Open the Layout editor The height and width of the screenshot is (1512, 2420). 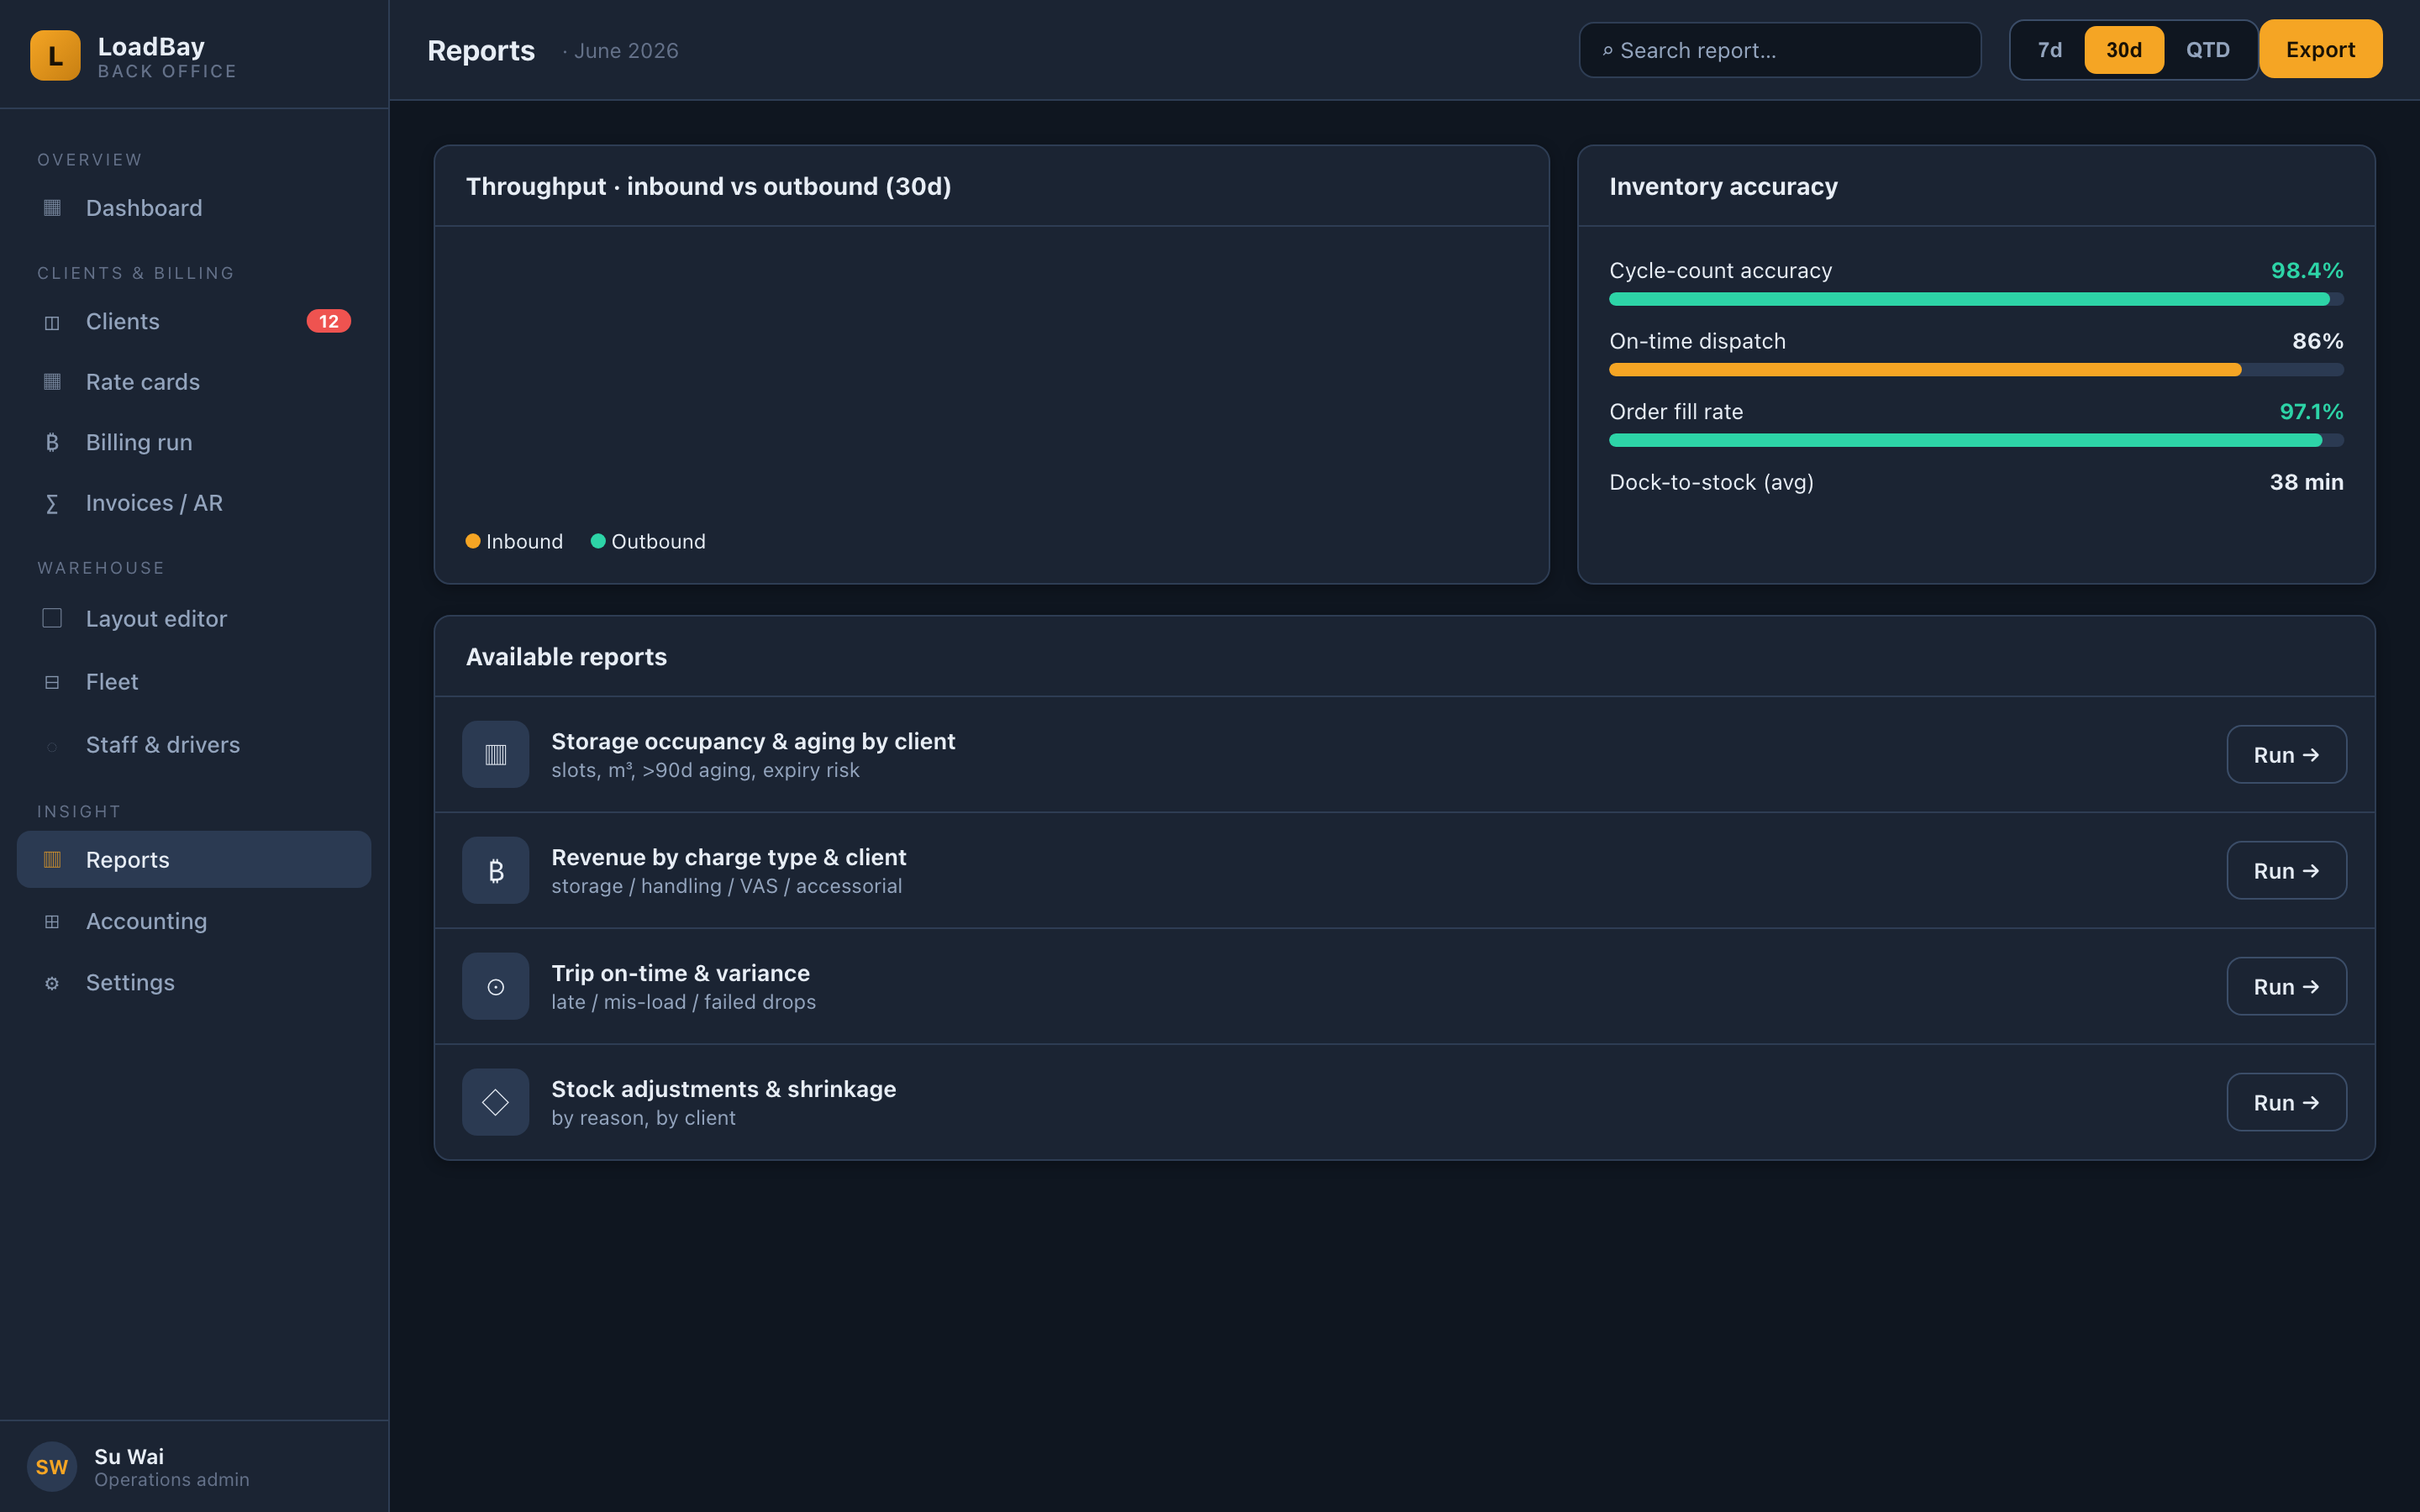click(x=194, y=618)
